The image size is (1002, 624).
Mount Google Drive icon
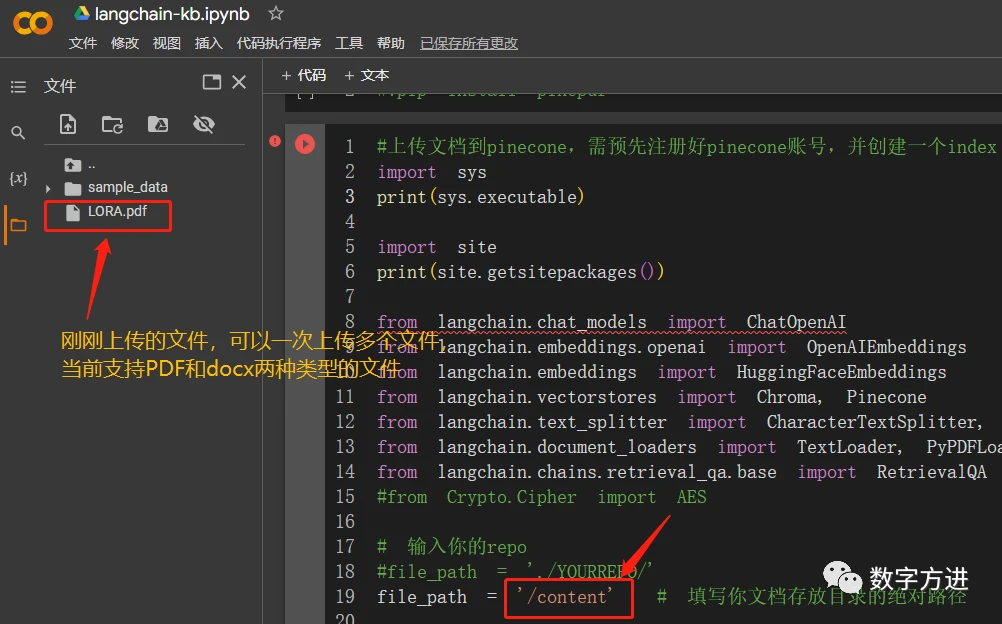(158, 124)
